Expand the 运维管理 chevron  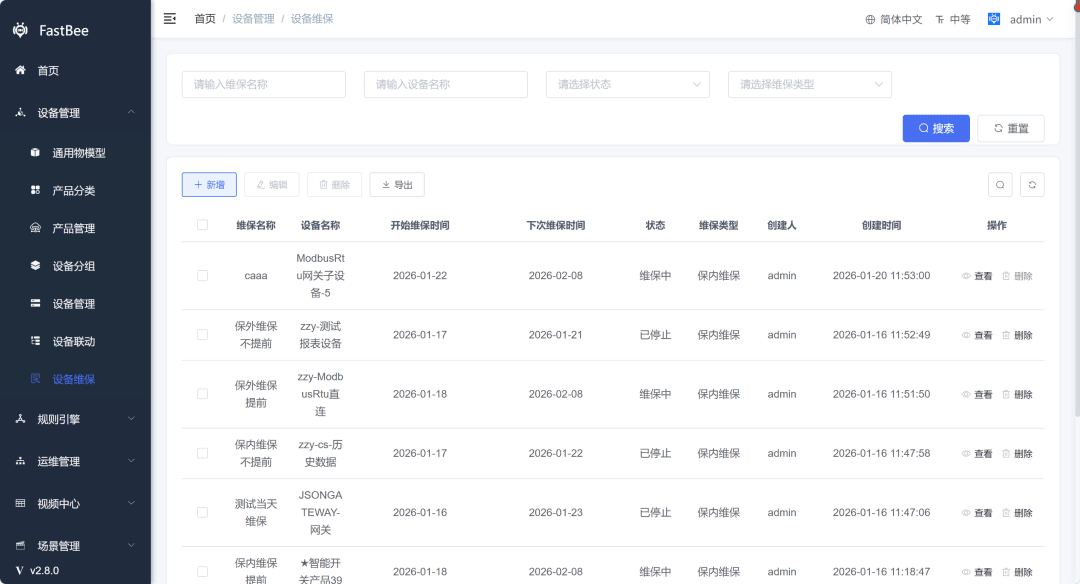pyautogui.click(x=131, y=461)
